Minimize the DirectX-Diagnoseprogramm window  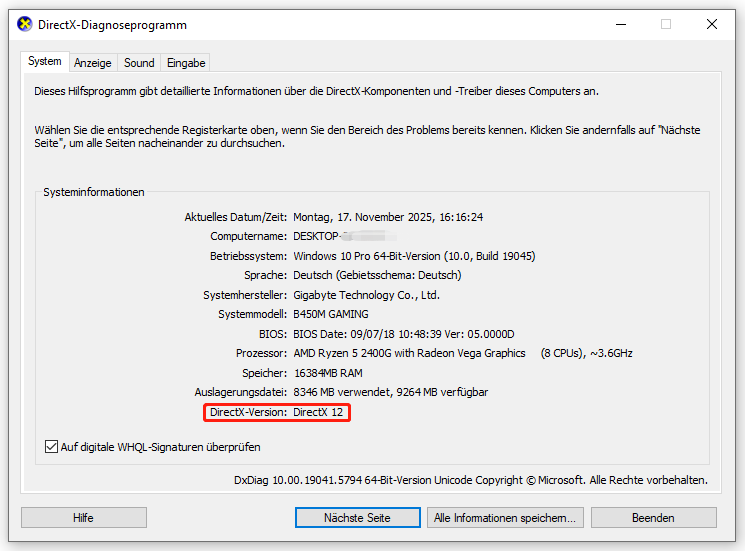(x=621, y=24)
